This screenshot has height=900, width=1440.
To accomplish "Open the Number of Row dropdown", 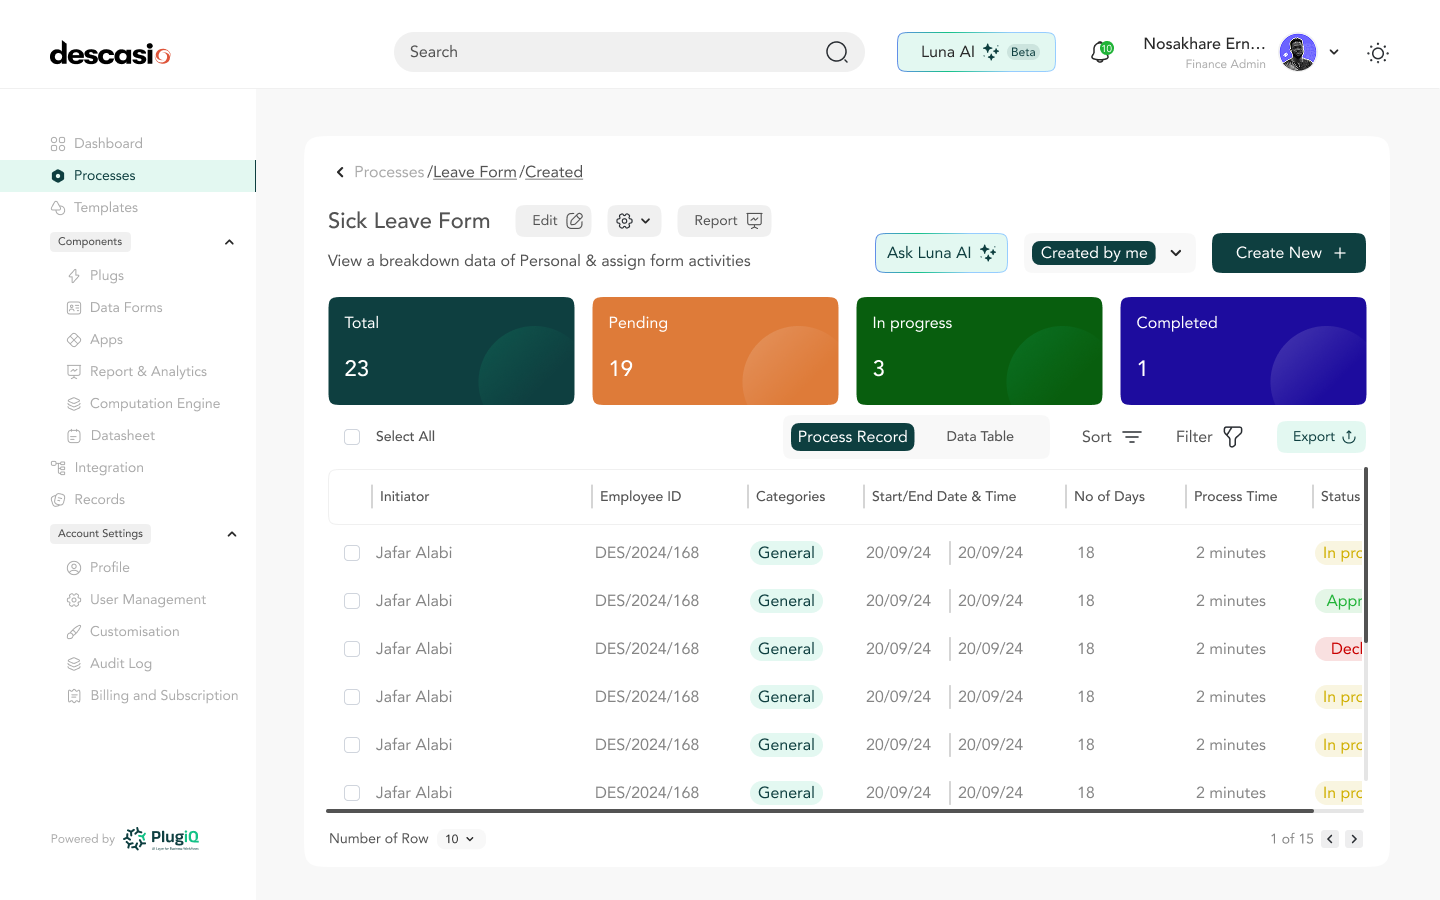I will point(460,839).
